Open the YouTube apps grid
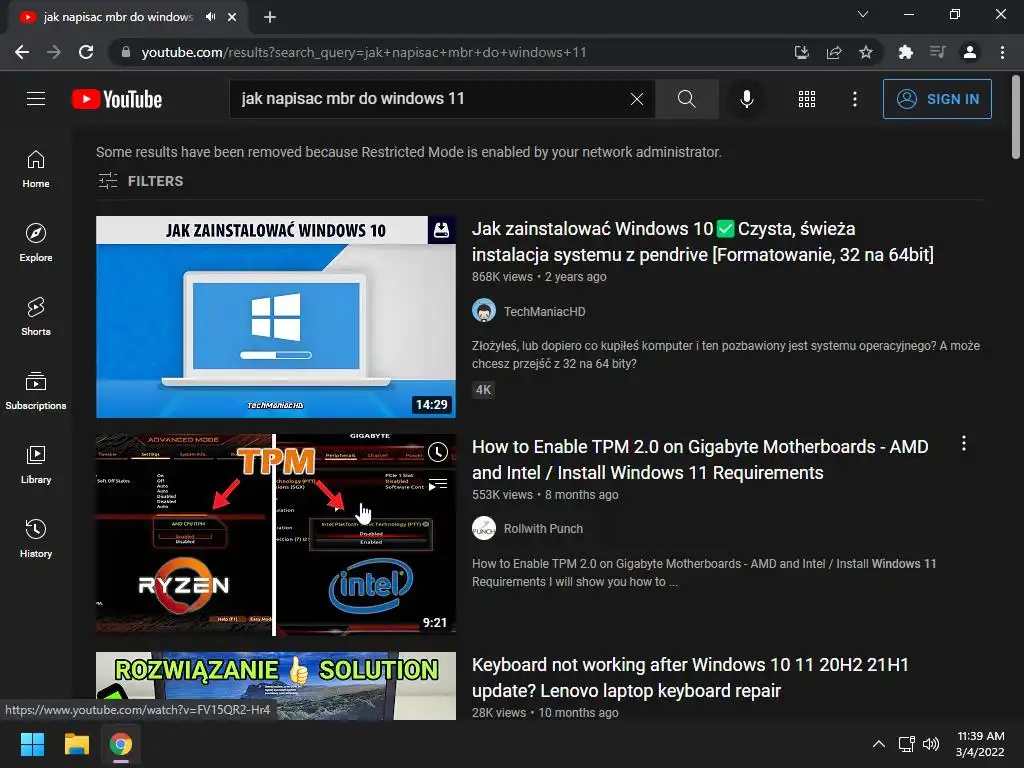Viewport: 1024px width, 768px height. click(x=807, y=99)
